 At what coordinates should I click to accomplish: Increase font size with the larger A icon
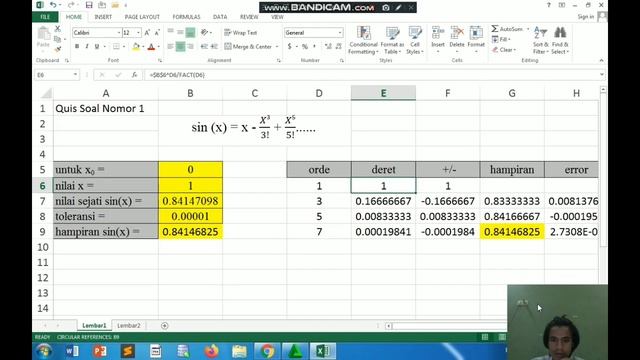(147, 33)
